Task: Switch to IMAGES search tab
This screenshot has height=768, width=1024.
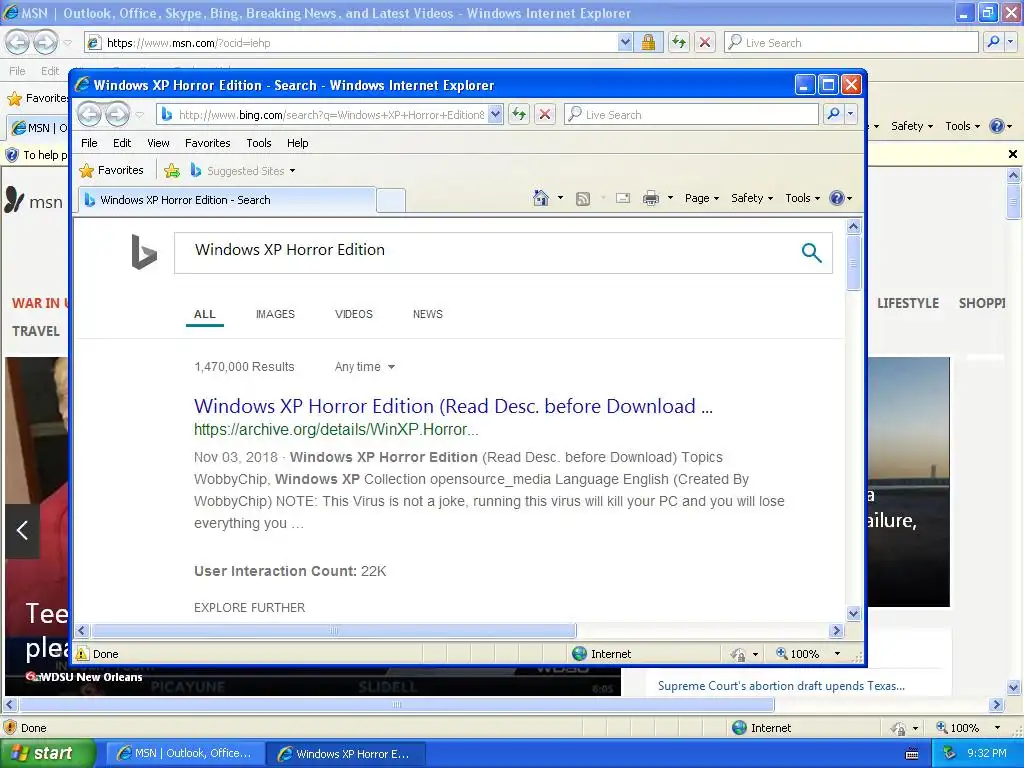Action: click(x=275, y=314)
